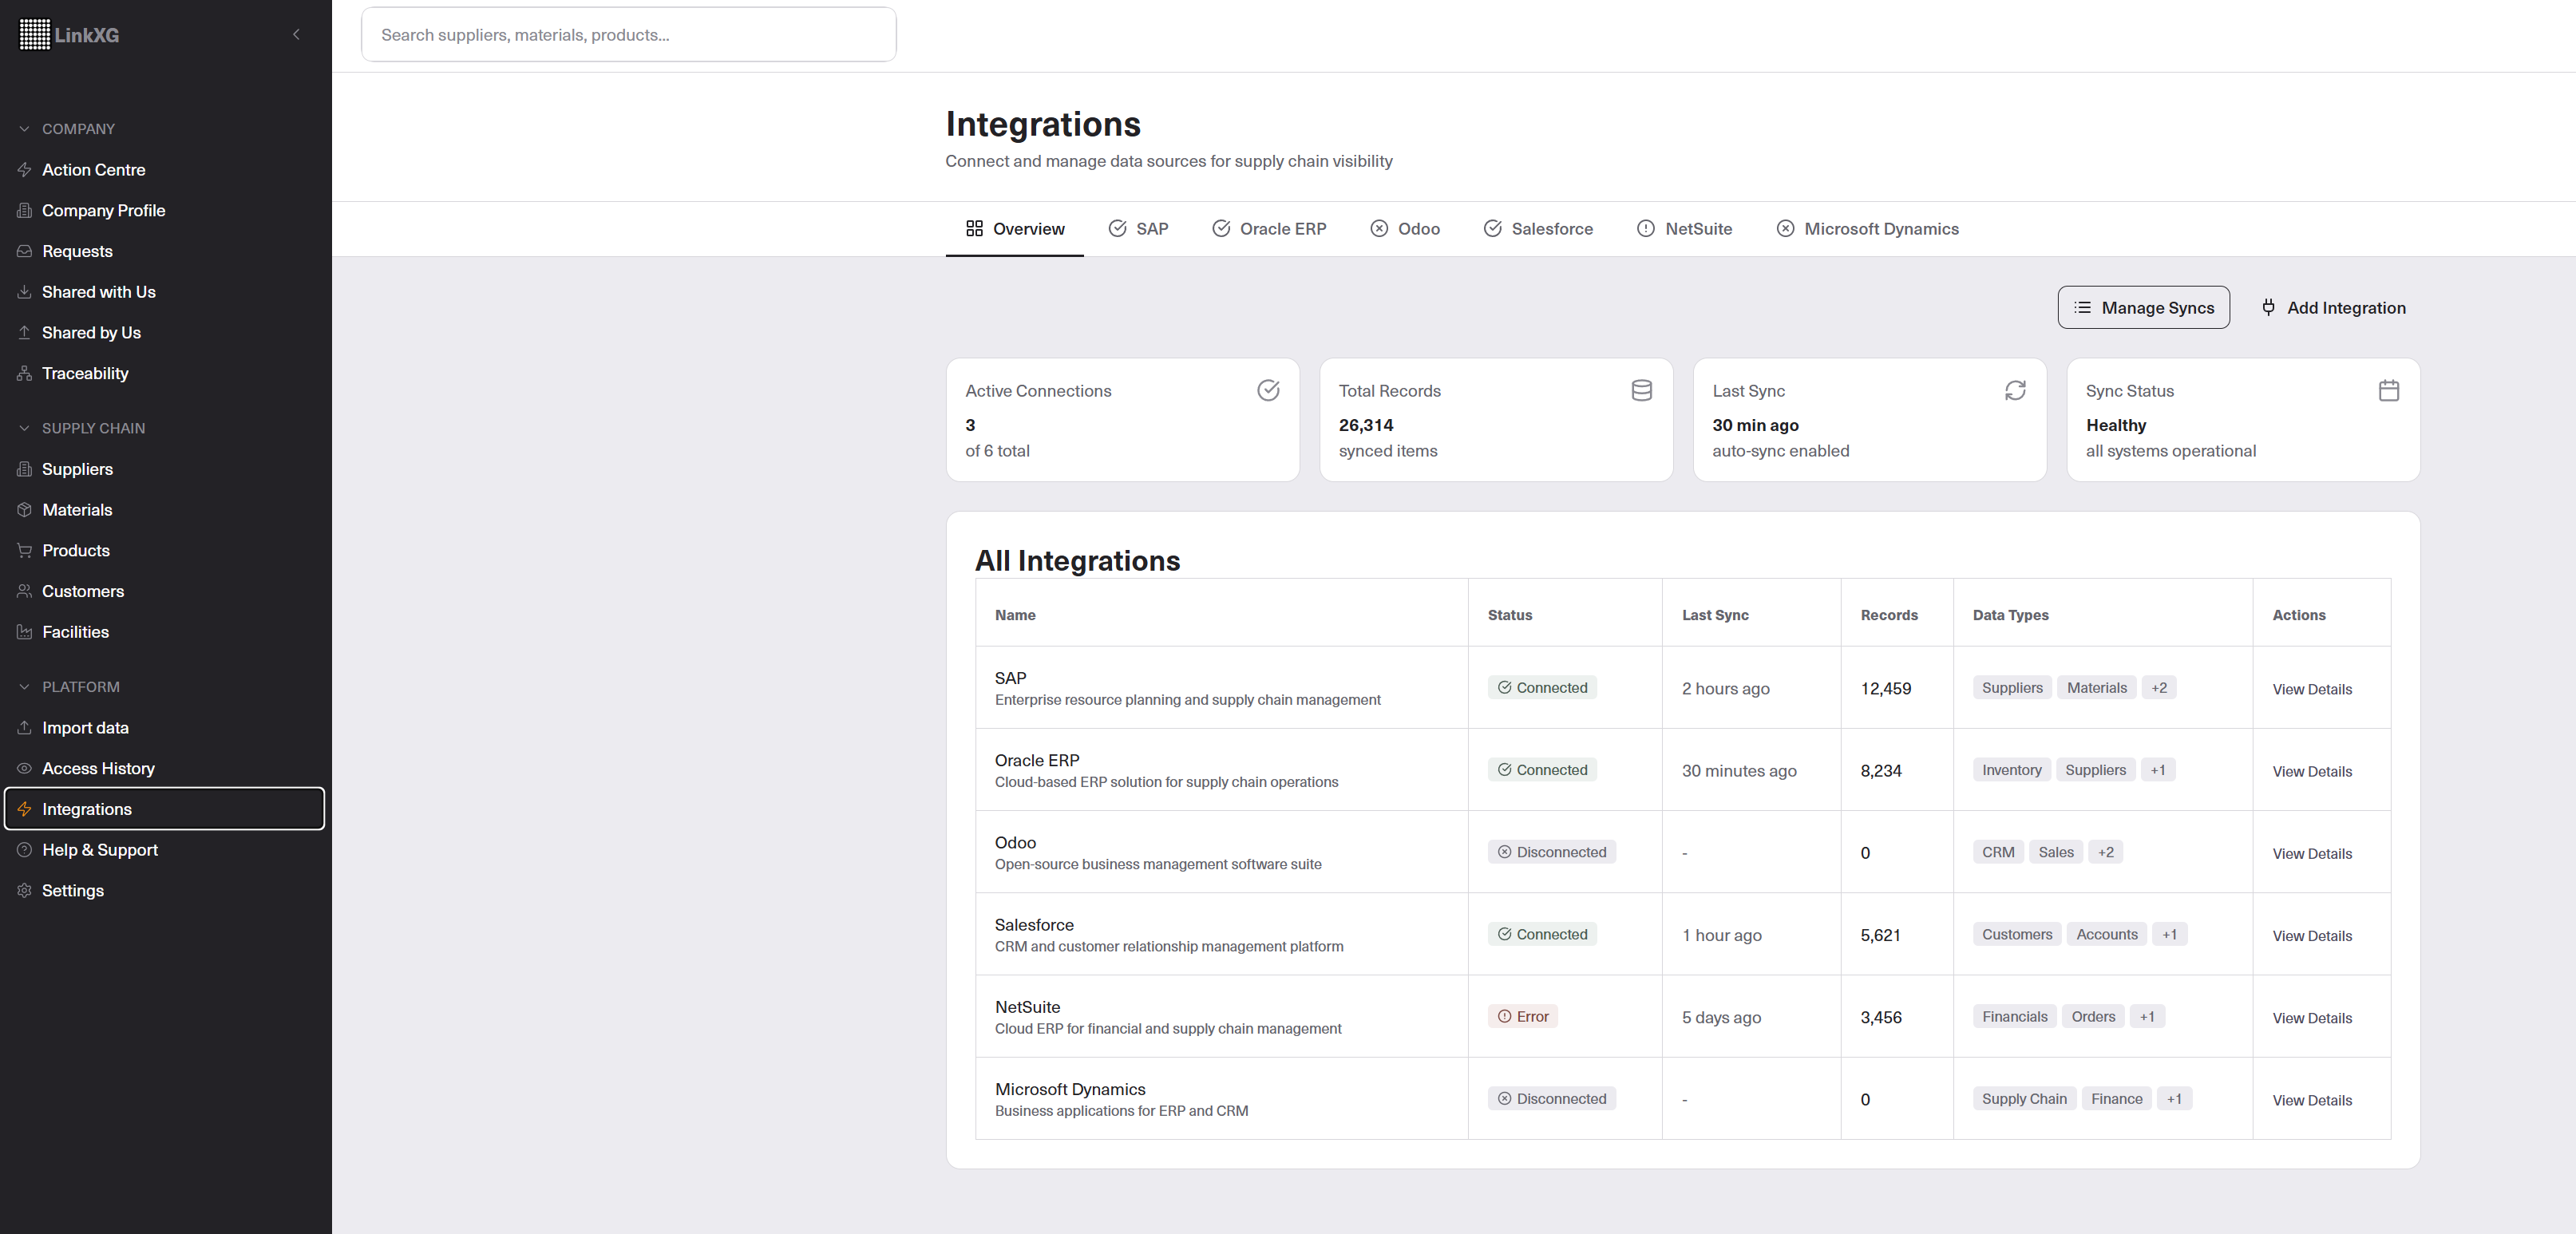2576x1234 pixels.
Task: Click the Materials box icon
Action: pyautogui.click(x=24, y=510)
